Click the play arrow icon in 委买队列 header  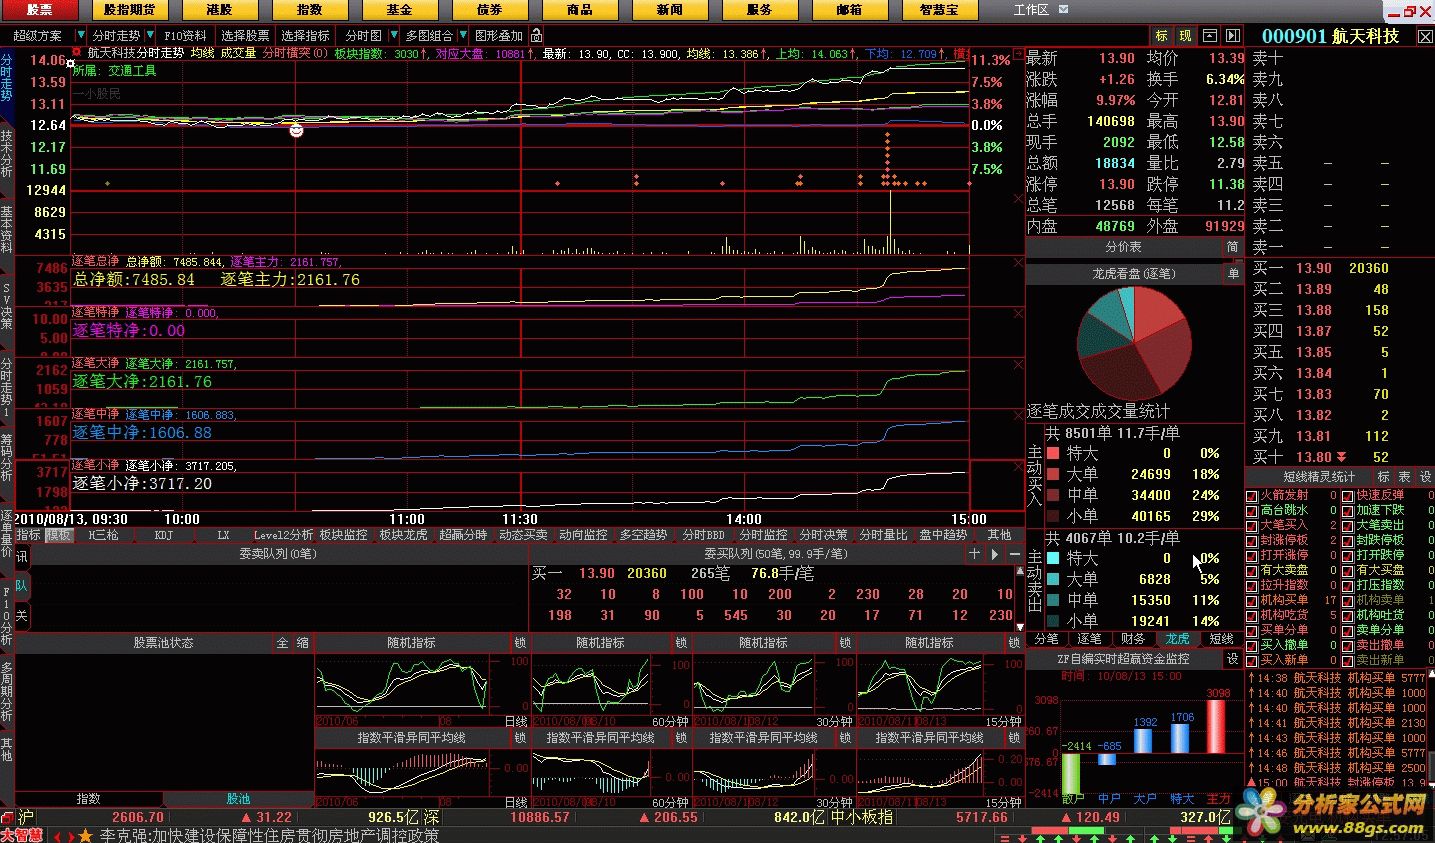point(996,553)
